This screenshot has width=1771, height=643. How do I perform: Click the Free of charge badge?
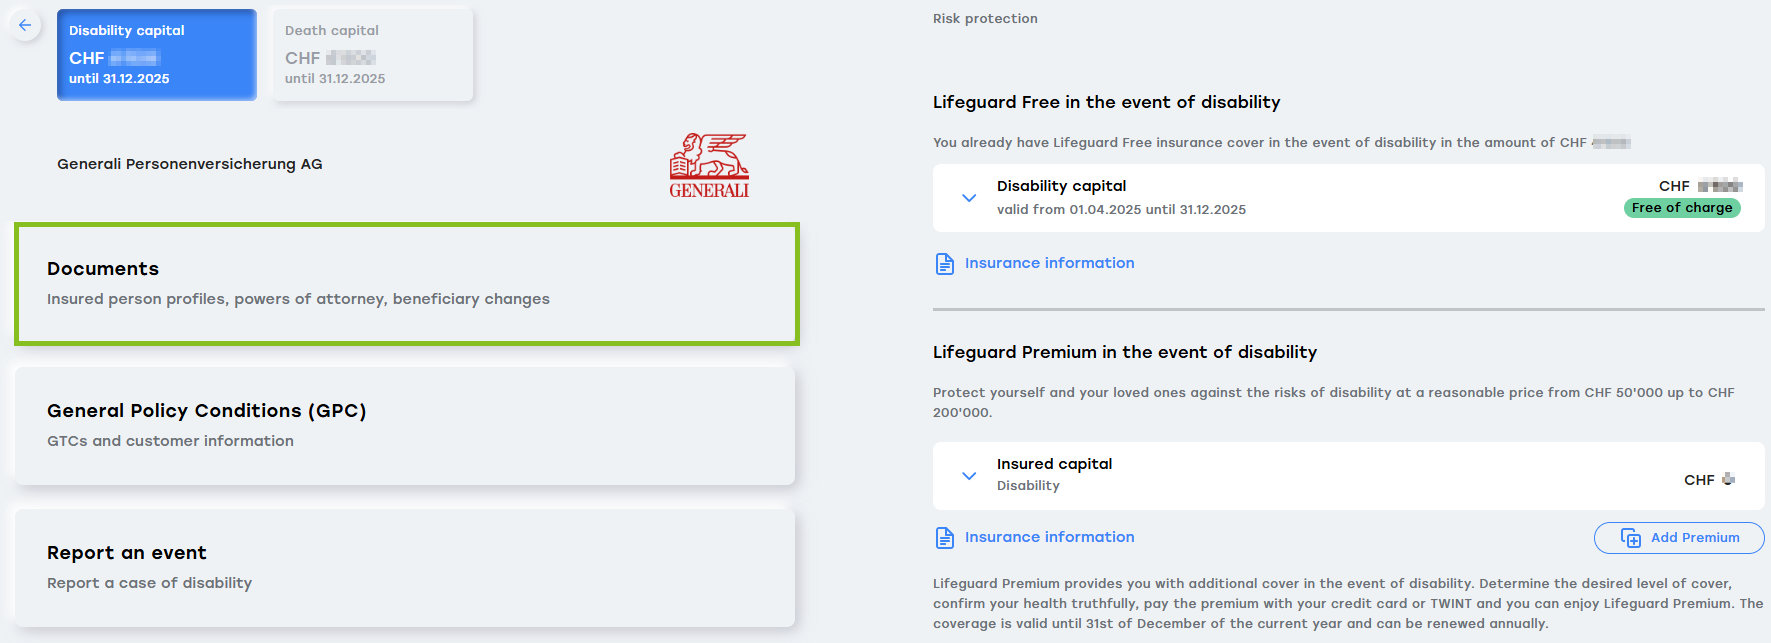1682,208
